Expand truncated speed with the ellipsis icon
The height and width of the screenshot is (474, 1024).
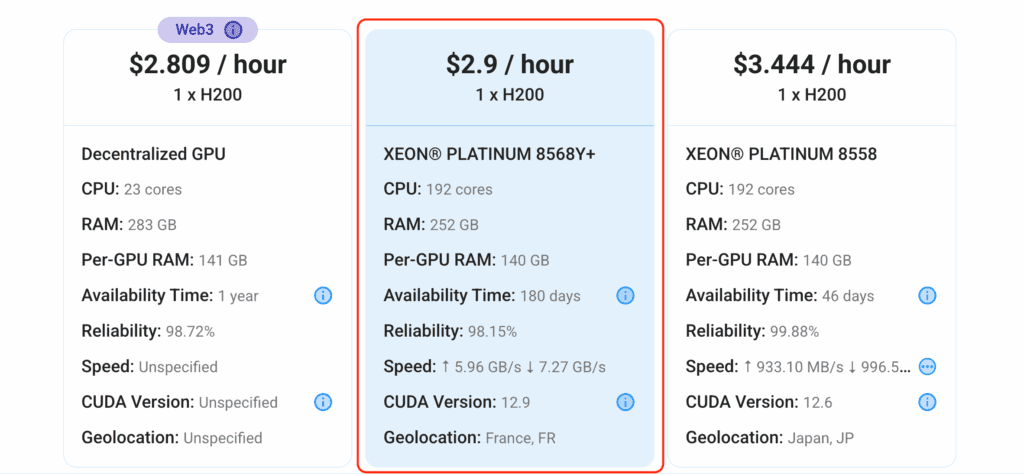coord(927,367)
